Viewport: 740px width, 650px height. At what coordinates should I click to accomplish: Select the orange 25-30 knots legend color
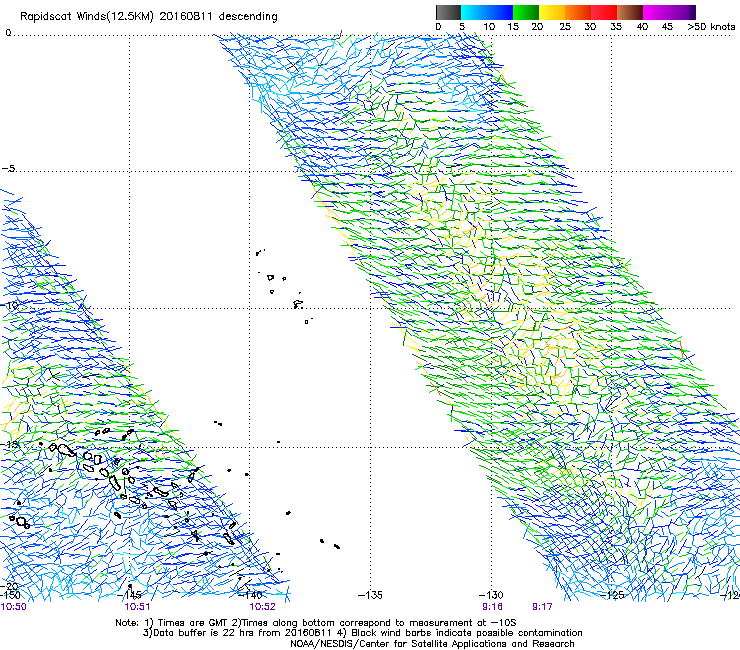[x=578, y=12]
